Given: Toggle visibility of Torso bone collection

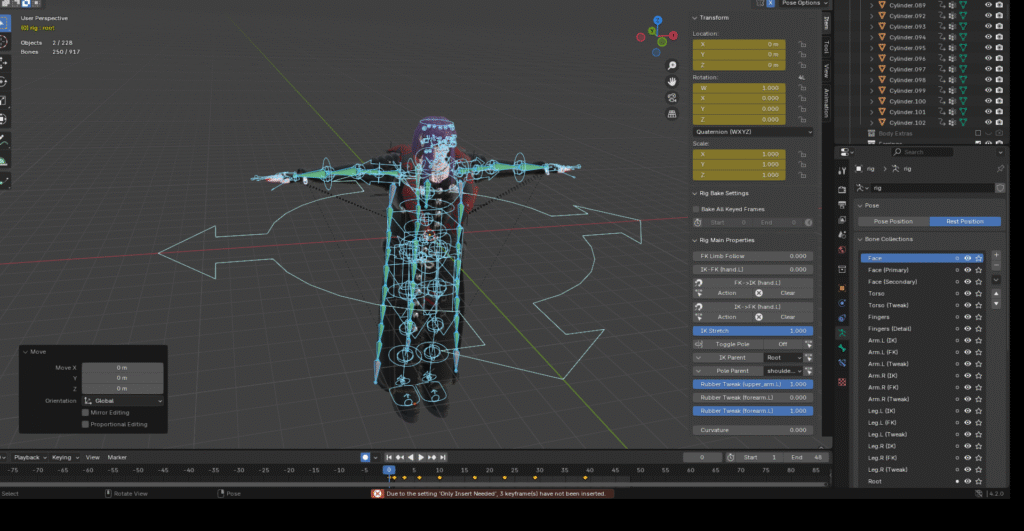Looking at the screenshot, I should [x=968, y=293].
